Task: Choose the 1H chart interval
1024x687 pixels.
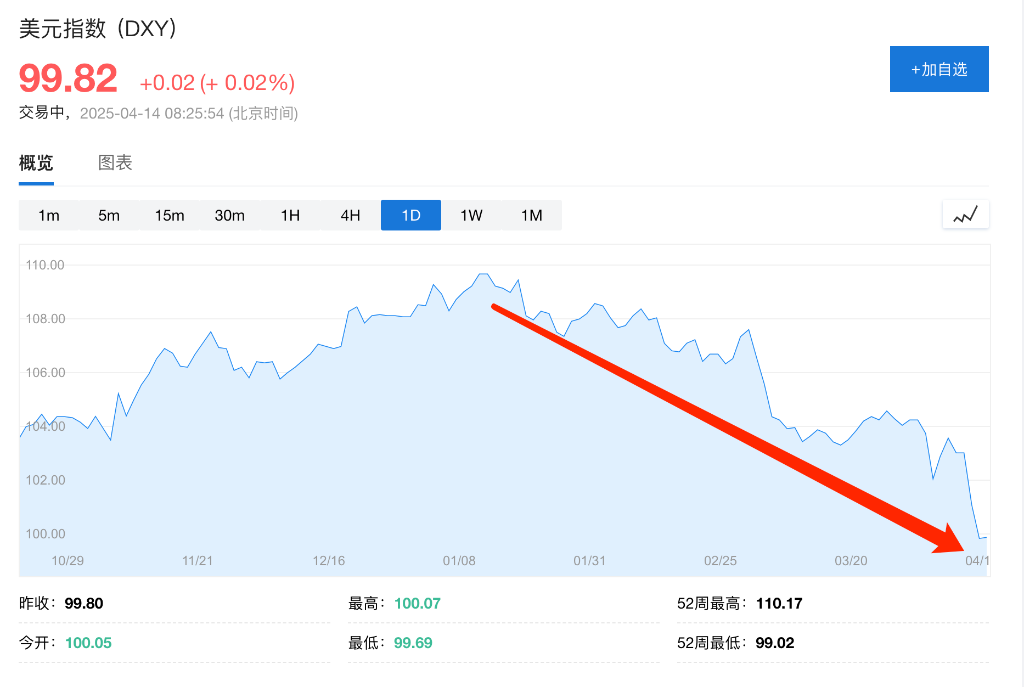Action: point(290,215)
